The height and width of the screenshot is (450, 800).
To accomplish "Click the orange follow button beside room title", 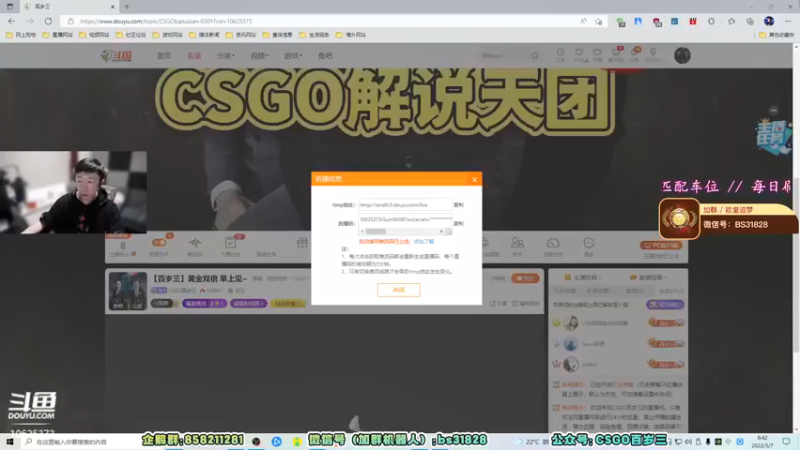I will pyautogui.click(x=524, y=279).
